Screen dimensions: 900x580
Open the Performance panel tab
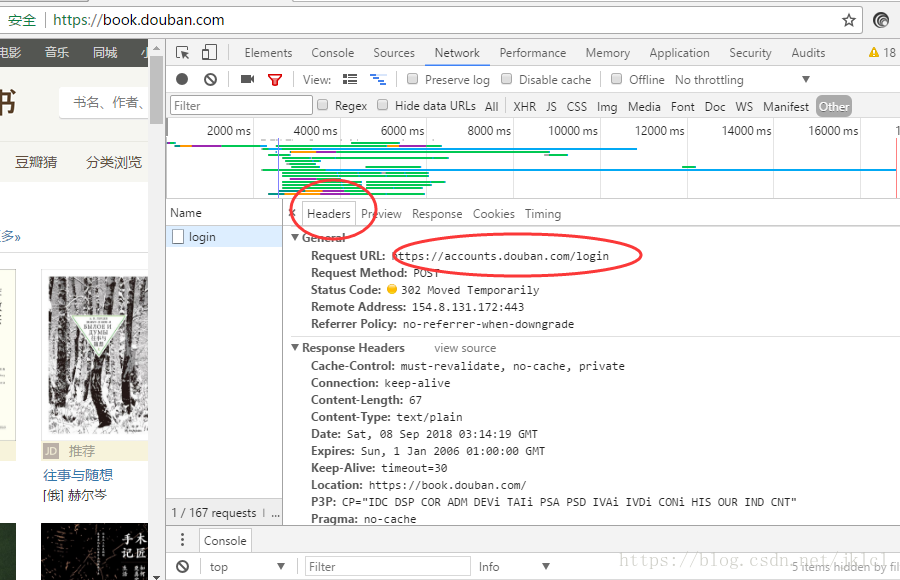533,53
